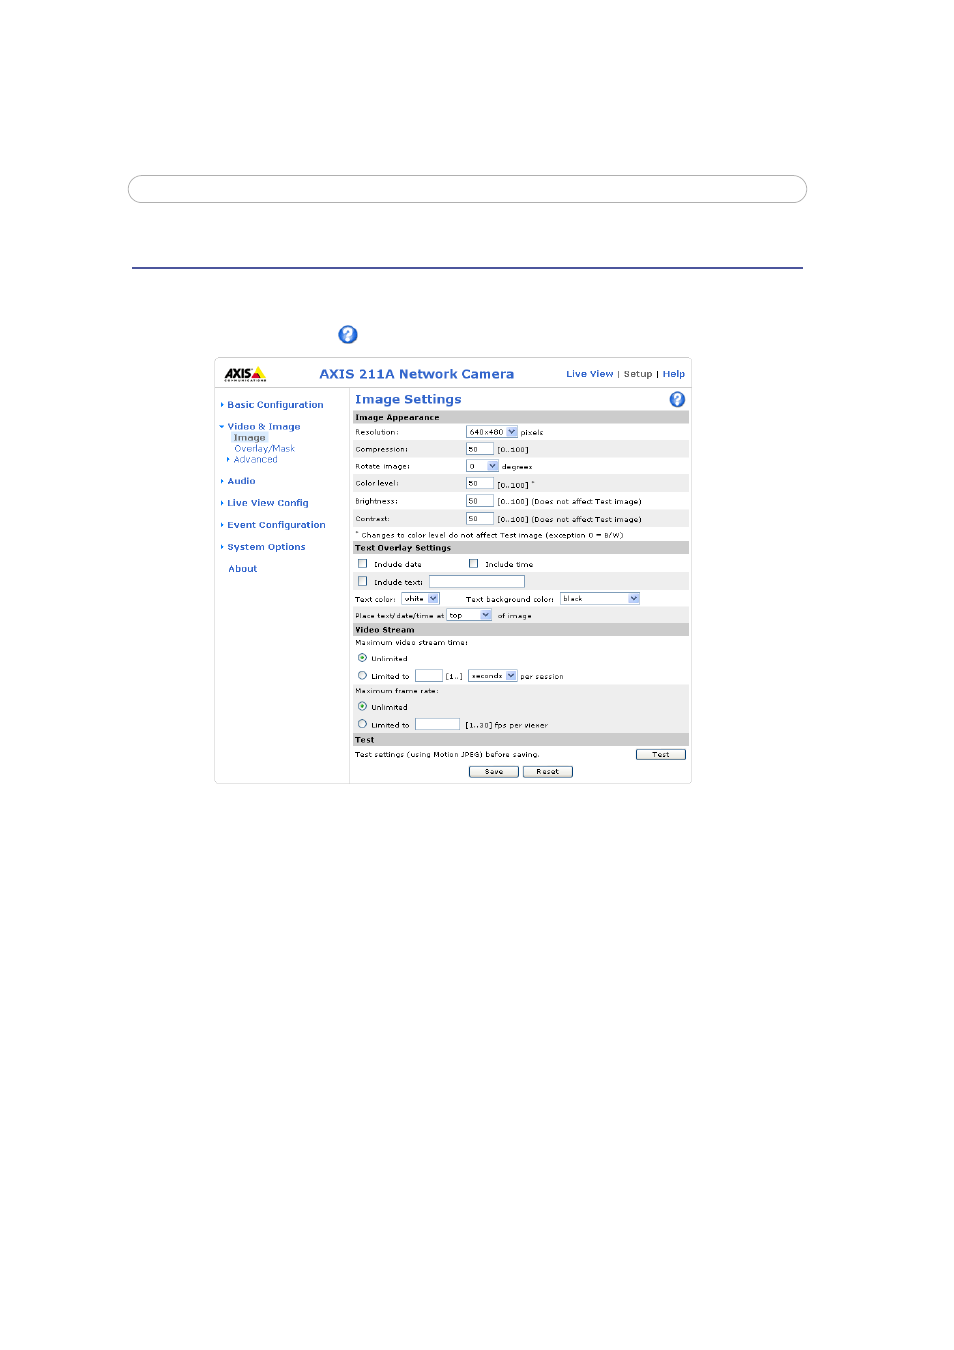Go to the Live View page
This screenshot has width=954, height=1350.
tap(590, 374)
